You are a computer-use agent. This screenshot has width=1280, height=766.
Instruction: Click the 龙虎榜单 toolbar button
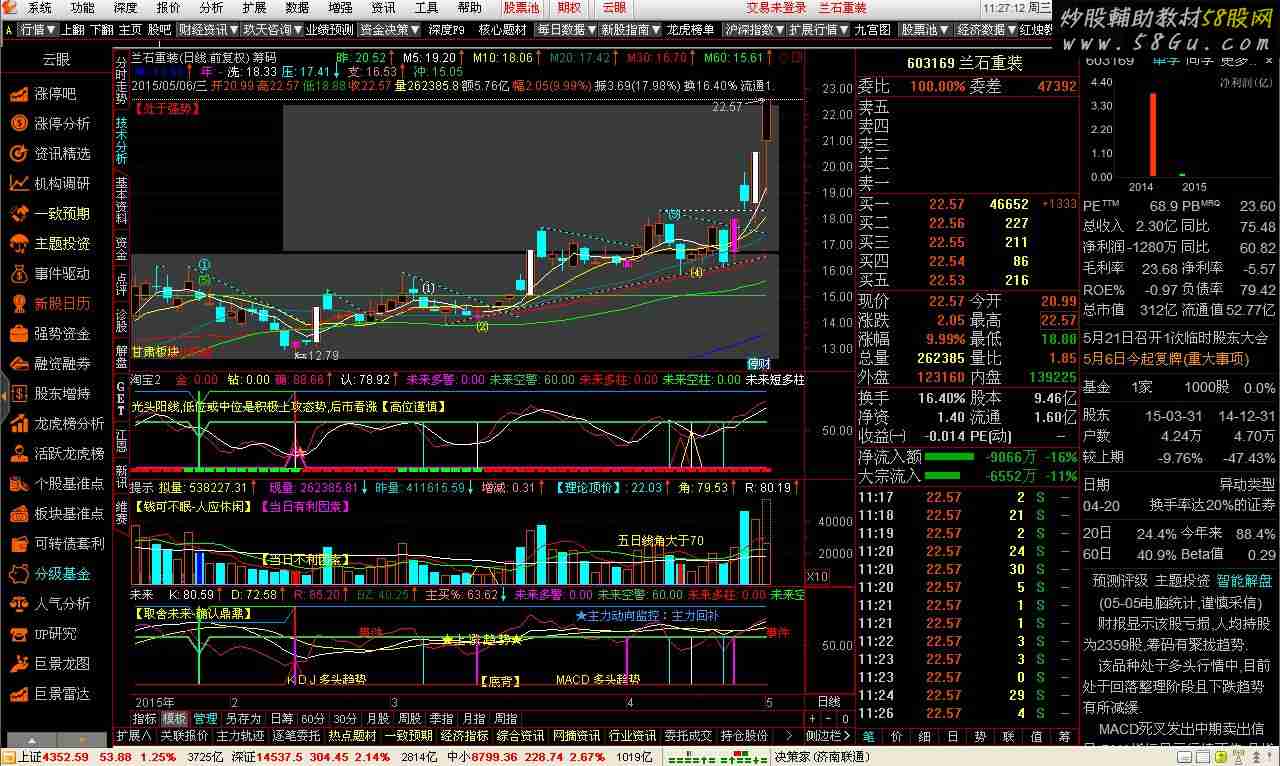(x=691, y=30)
